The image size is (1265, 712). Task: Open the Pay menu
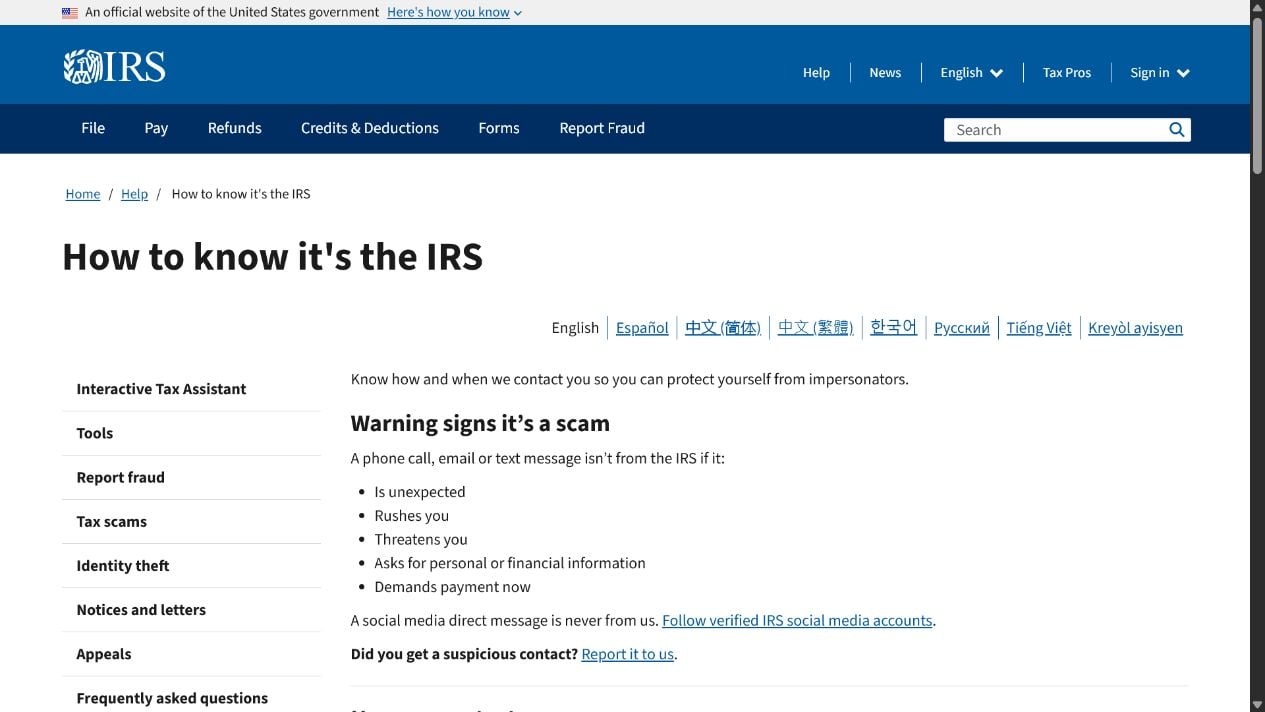pos(156,128)
